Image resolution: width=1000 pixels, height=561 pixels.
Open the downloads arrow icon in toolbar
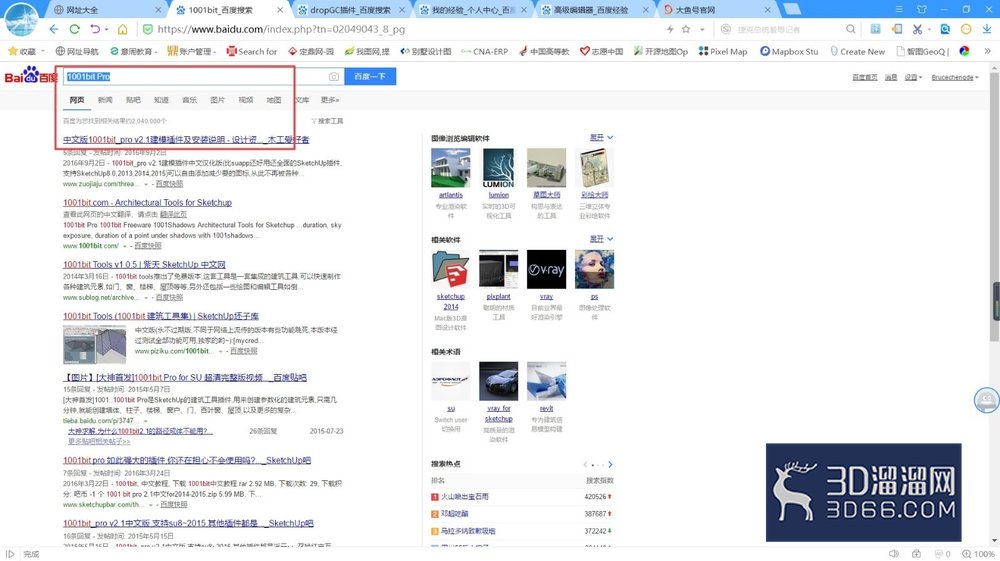[987, 29]
